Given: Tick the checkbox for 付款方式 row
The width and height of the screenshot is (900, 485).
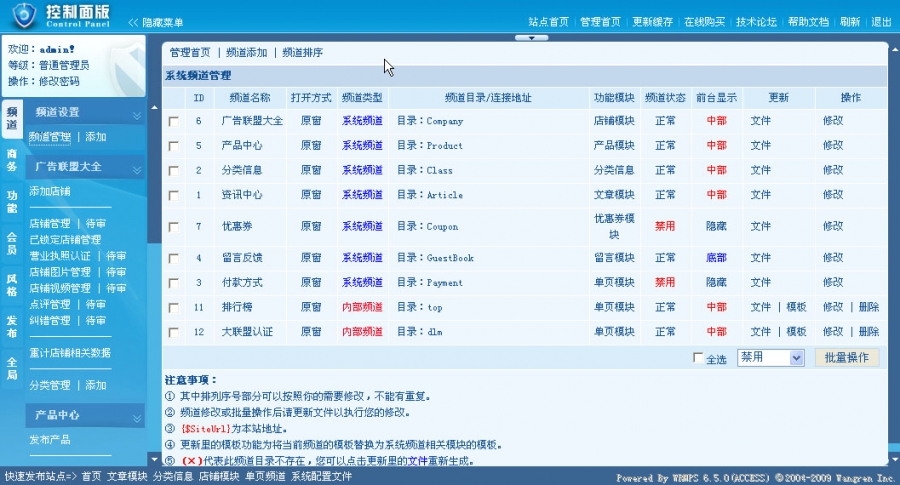Looking at the screenshot, I should click(x=173, y=283).
